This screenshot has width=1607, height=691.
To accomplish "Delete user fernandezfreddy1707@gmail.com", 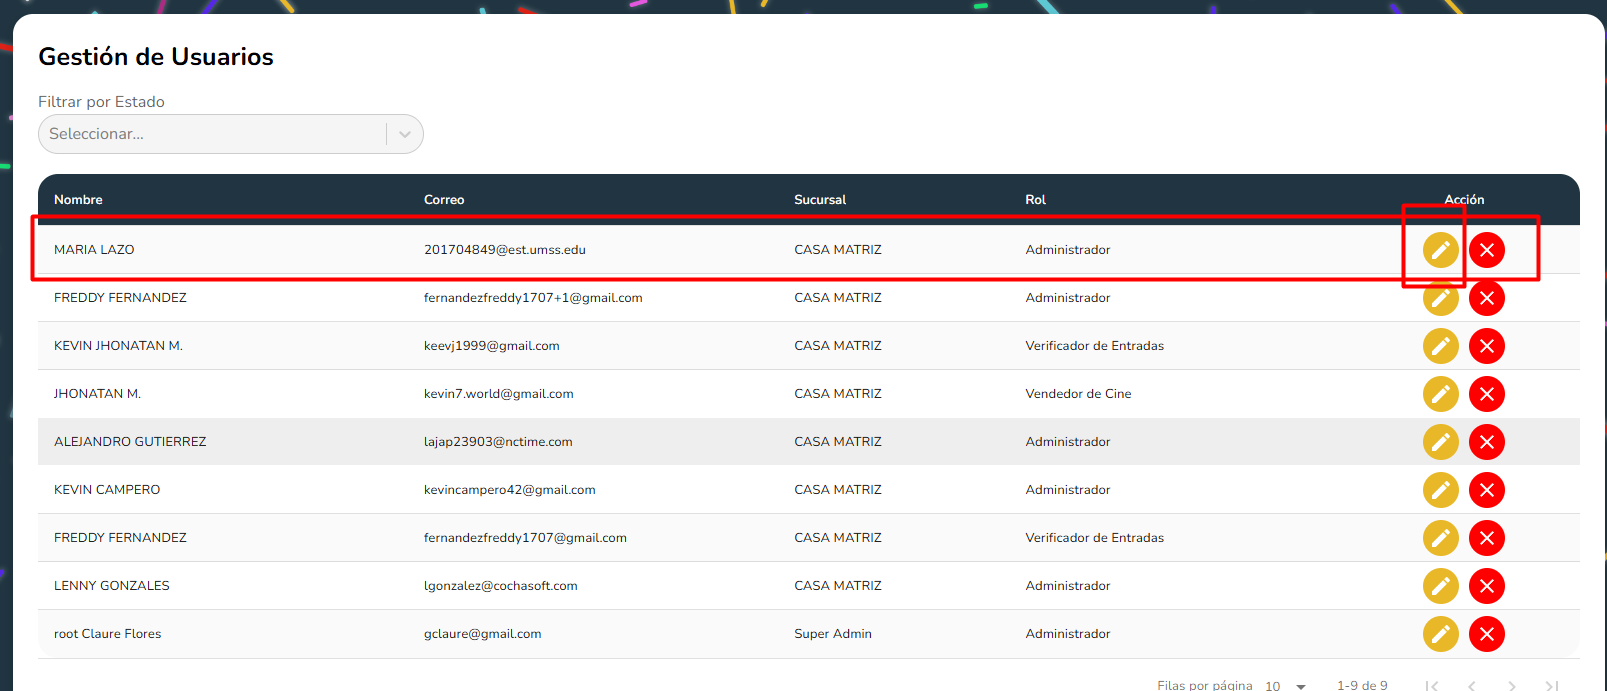I will tap(1486, 538).
